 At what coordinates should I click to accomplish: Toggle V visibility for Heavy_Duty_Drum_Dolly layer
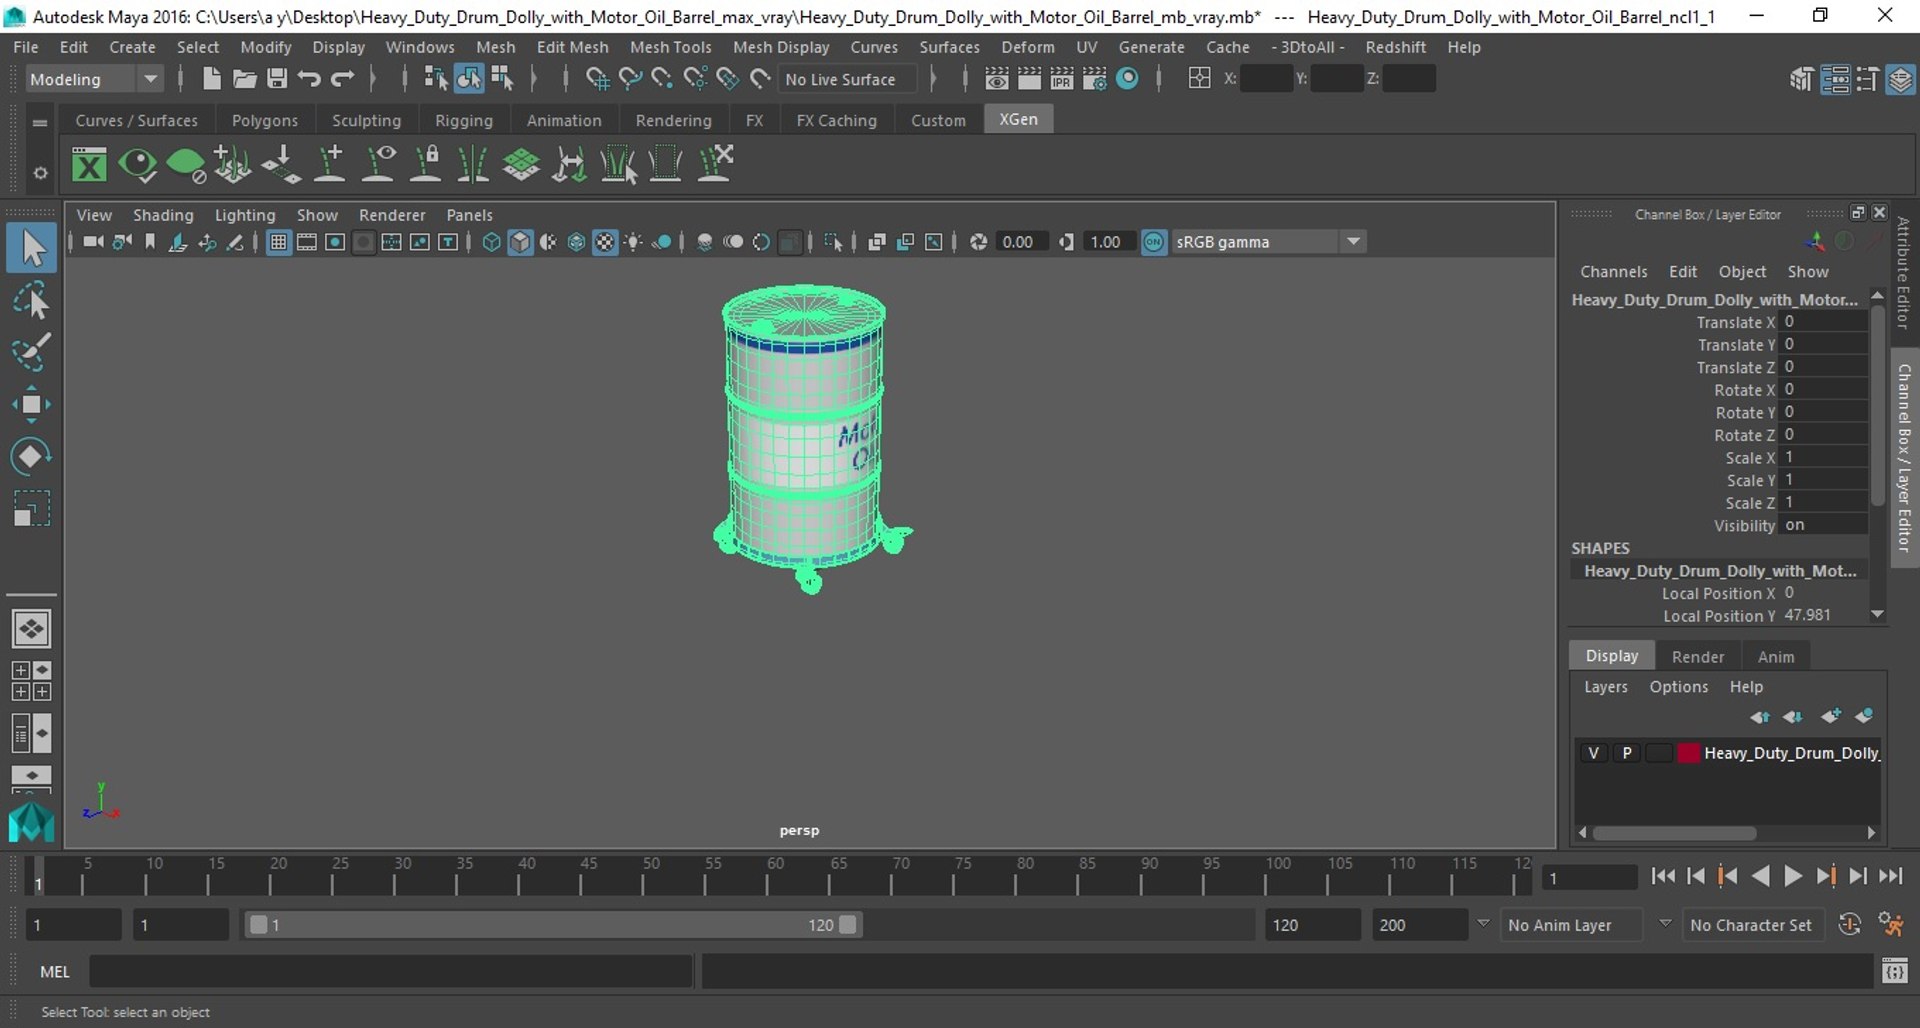pyautogui.click(x=1593, y=753)
